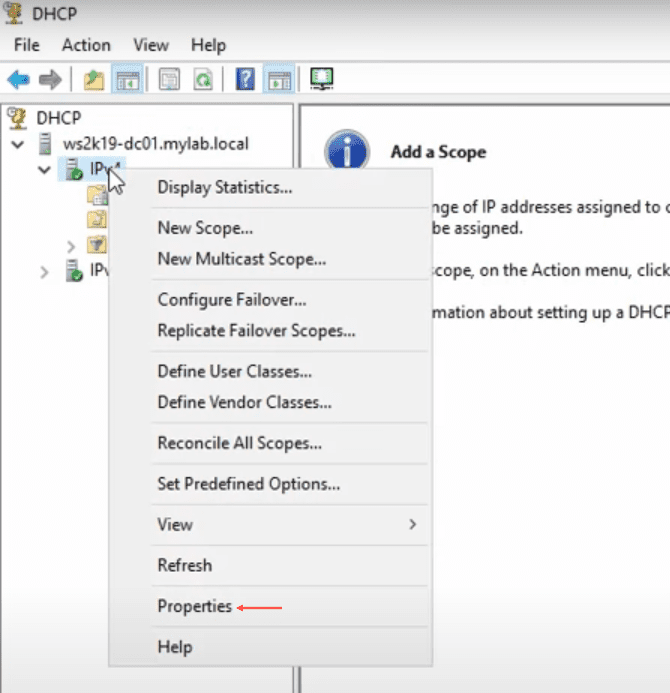Viewport: 670px width, 693px height.
Task: Collapse the ws2k19-dc01.mylab.local server node
Action: tap(18, 145)
